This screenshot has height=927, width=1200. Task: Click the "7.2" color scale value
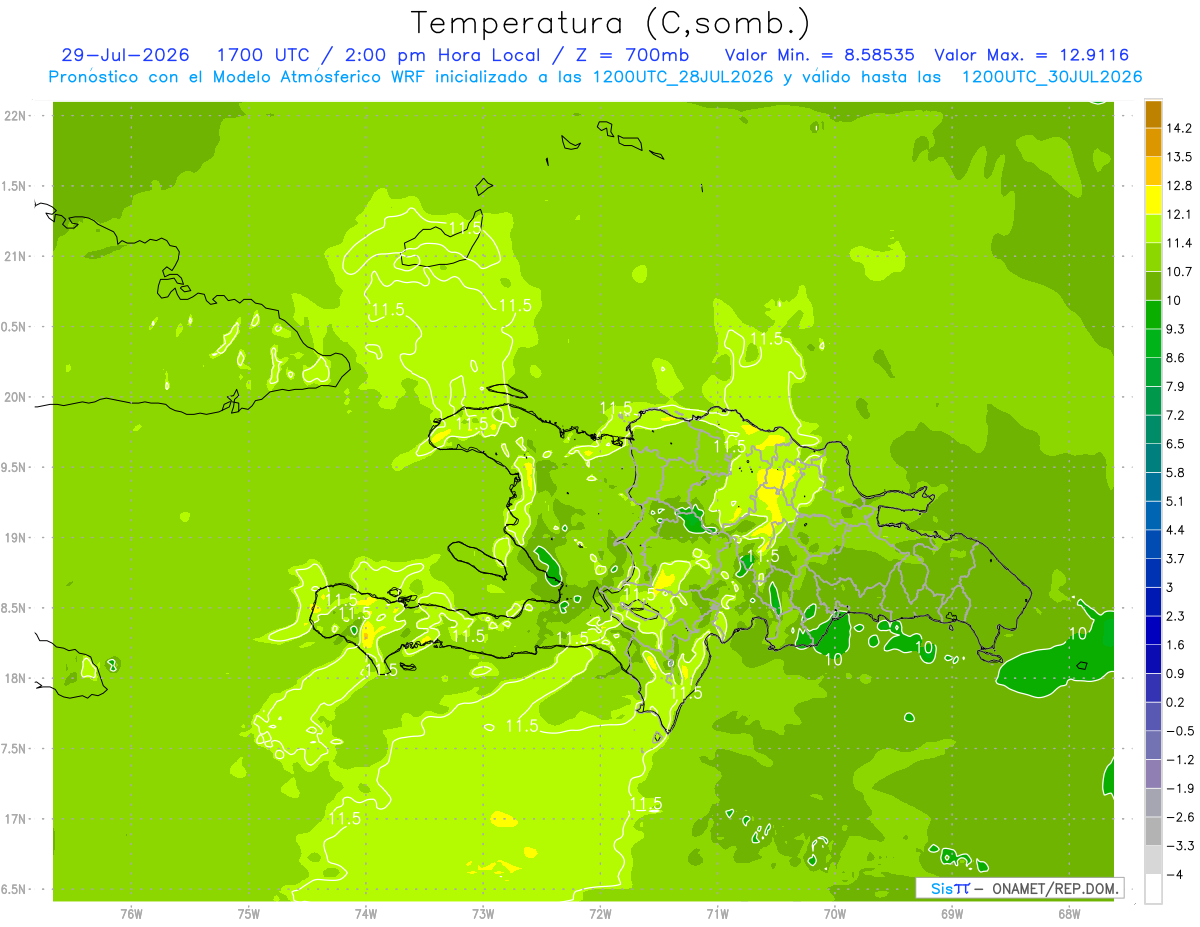pyautogui.click(x=1177, y=415)
